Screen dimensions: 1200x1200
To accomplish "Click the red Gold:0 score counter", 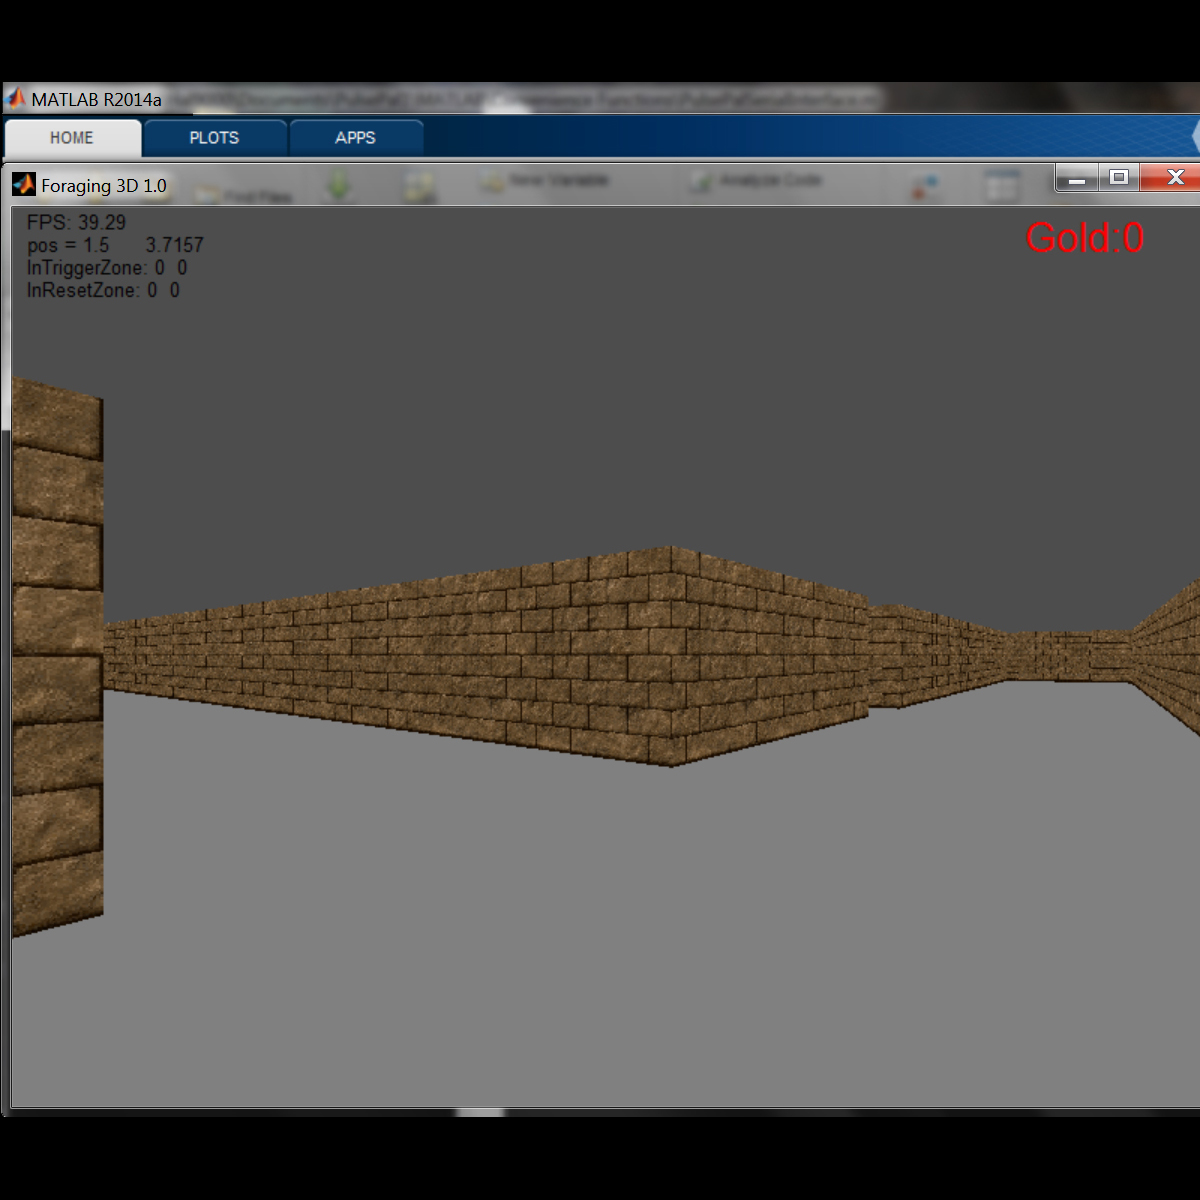I will click(x=1084, y=238).
